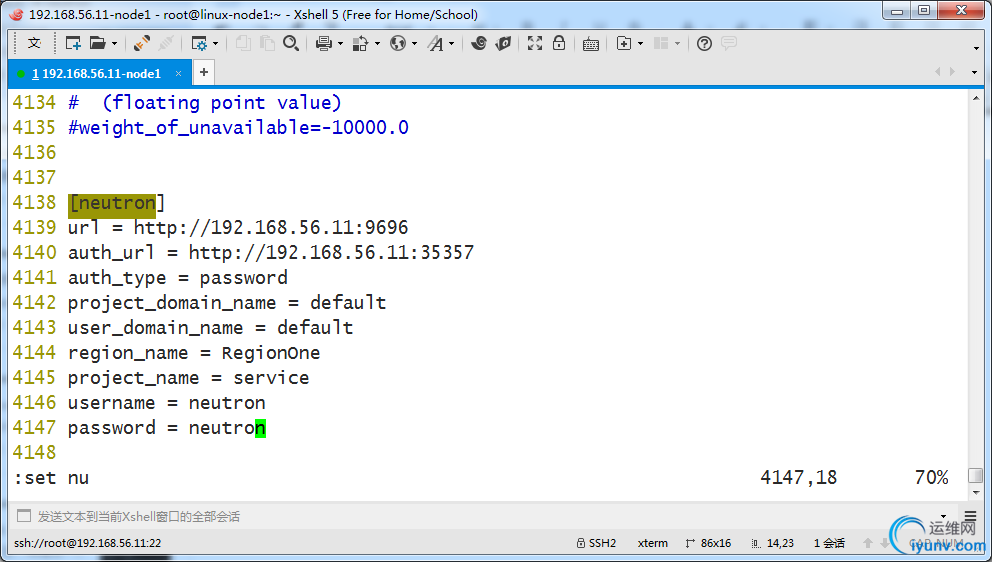The image size is (992, 562).
Task: Click the color scheme icon
Action: 361,43
